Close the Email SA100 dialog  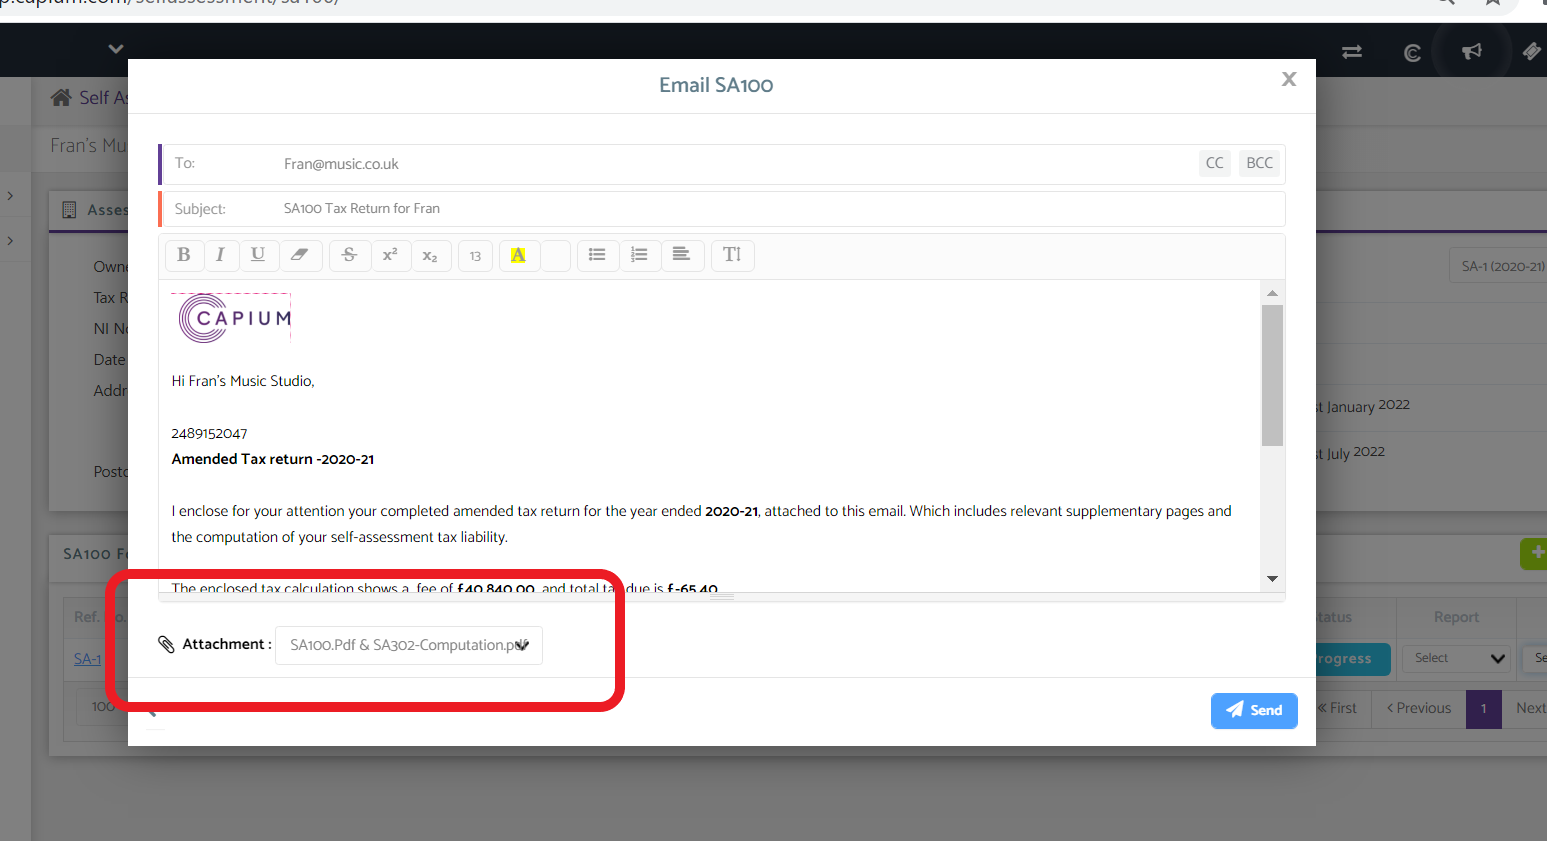pyautogui.click(x=1289, y=79)
